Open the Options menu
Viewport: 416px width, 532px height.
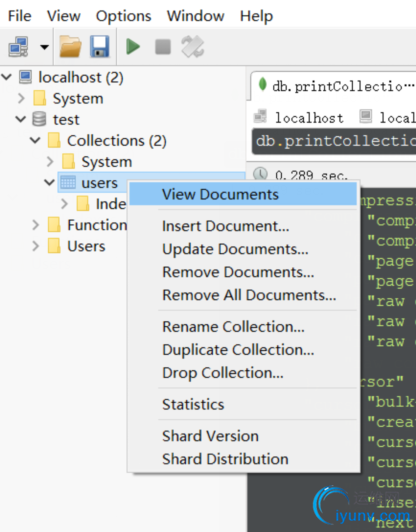click(x=124, y=16)
